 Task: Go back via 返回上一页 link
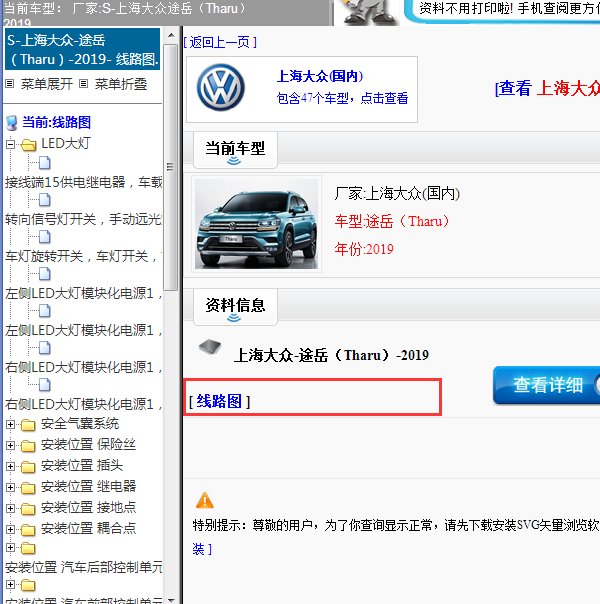pos(220,42)
